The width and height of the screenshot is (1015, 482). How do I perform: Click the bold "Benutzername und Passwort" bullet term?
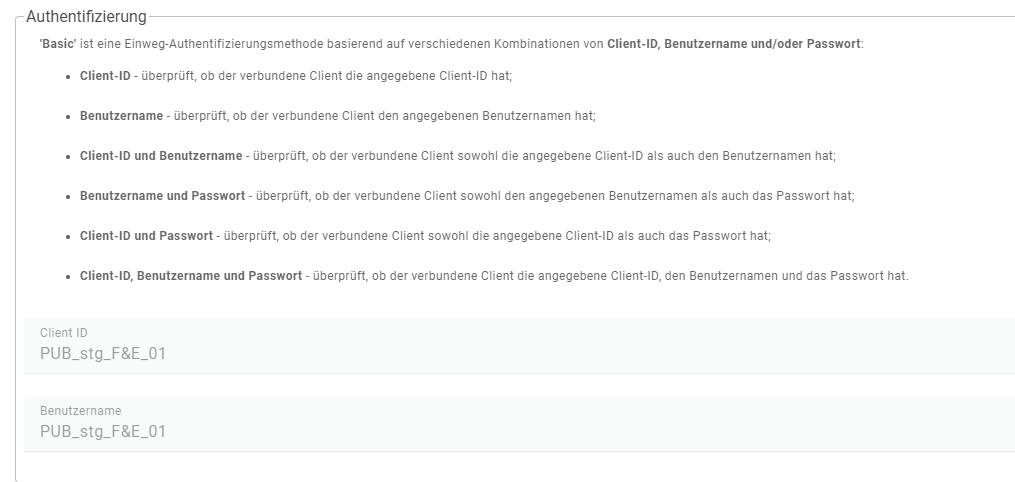(x=160, y=196)
